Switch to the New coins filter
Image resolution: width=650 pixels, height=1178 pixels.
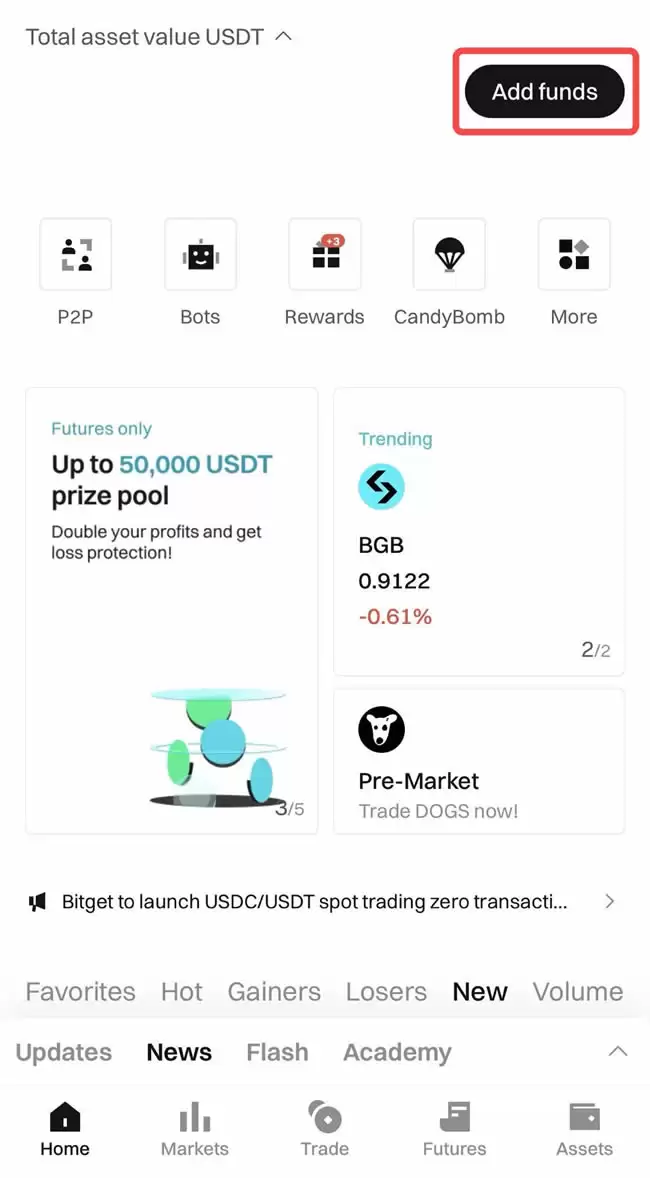pyautogui.click(x=479, y=991)
